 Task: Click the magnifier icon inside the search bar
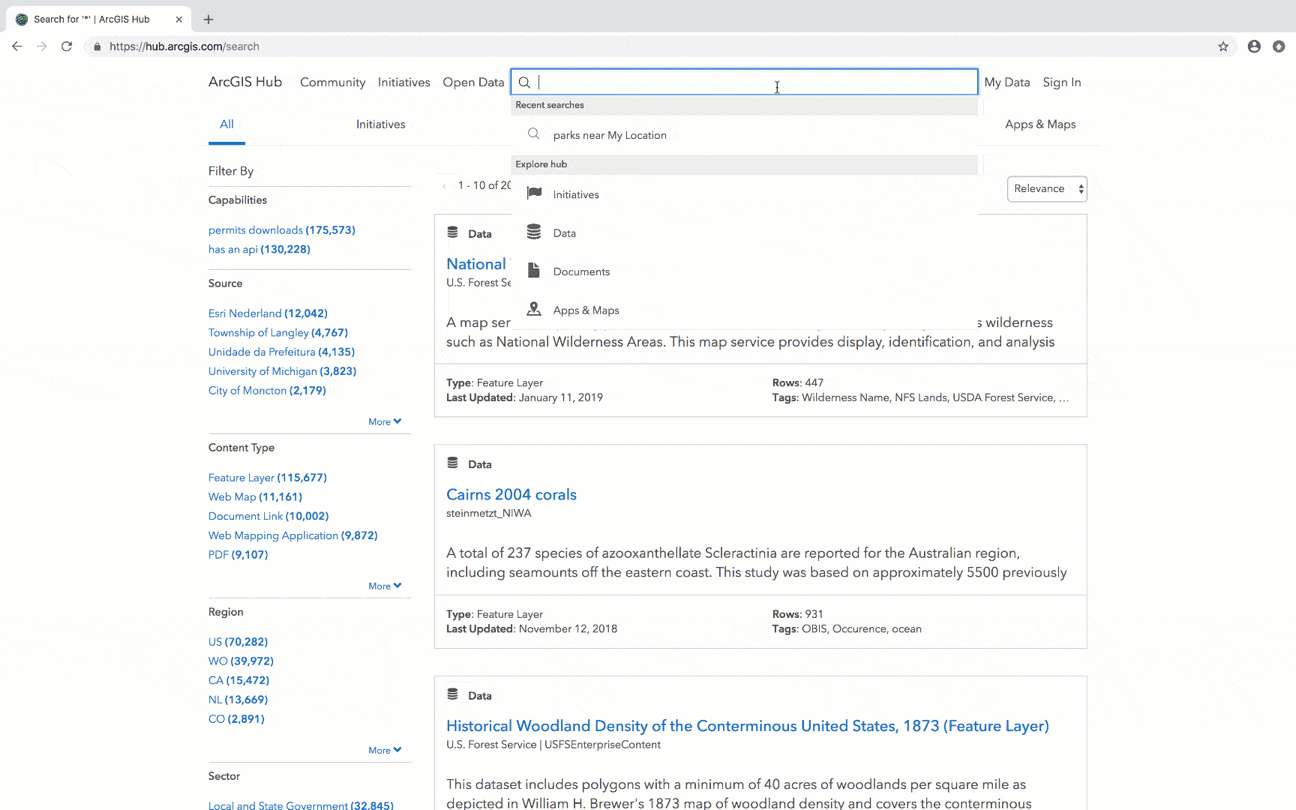524,81
